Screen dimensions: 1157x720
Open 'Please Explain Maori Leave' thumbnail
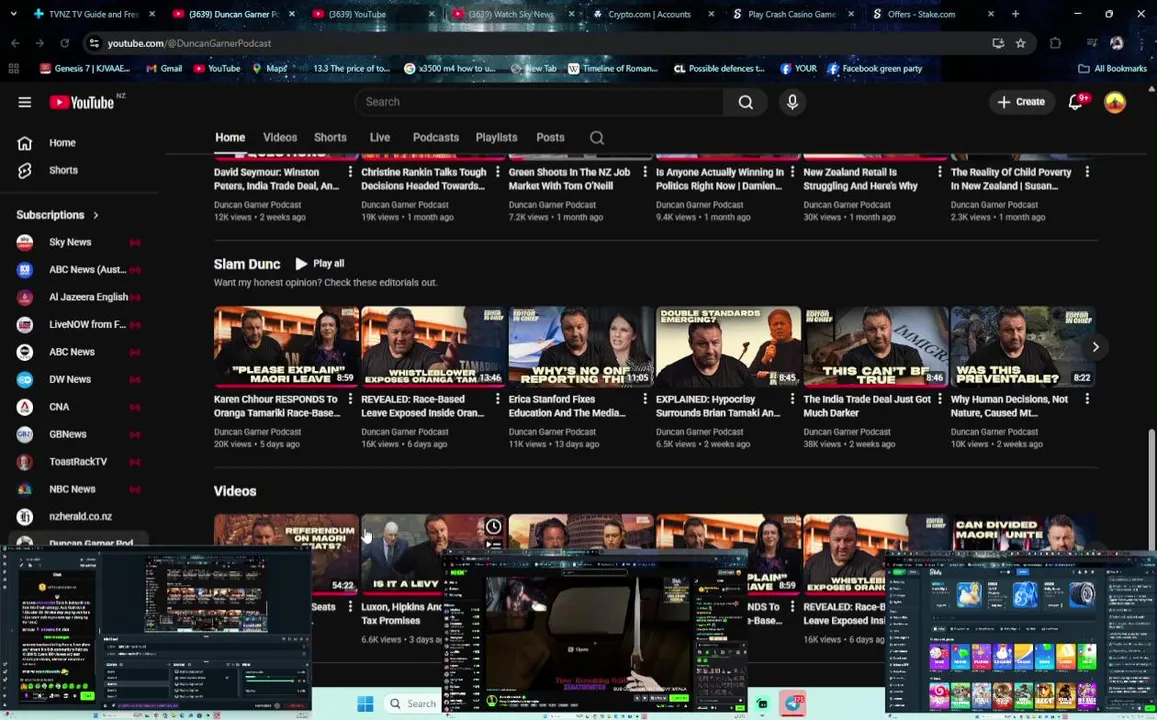pyautogui.click(x=286, y=347)
